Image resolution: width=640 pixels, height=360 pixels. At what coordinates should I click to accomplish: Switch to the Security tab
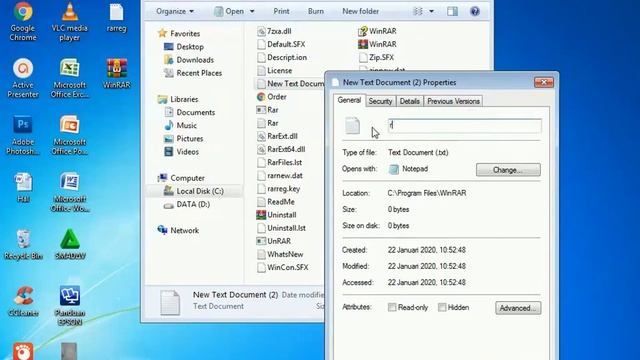point(380,101)
